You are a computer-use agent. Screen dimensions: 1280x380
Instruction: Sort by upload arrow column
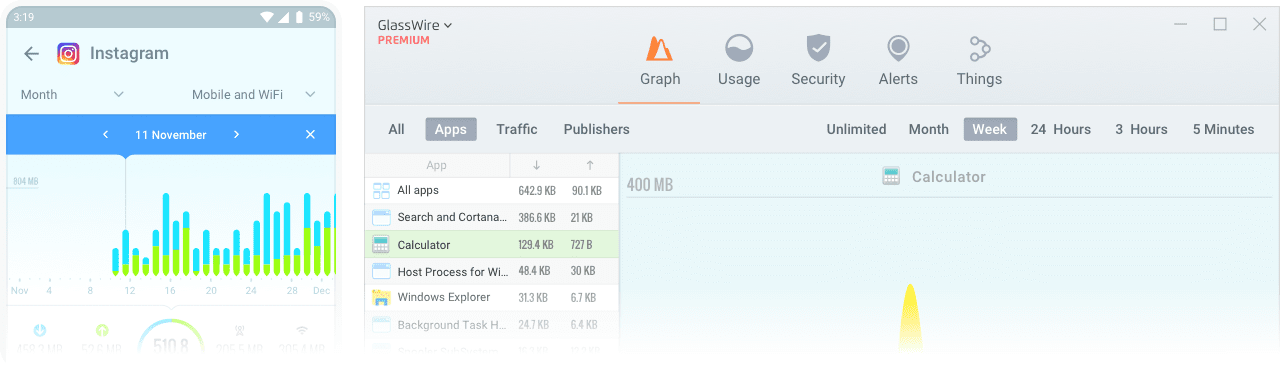pyautogui.click(x=590, y=165)
